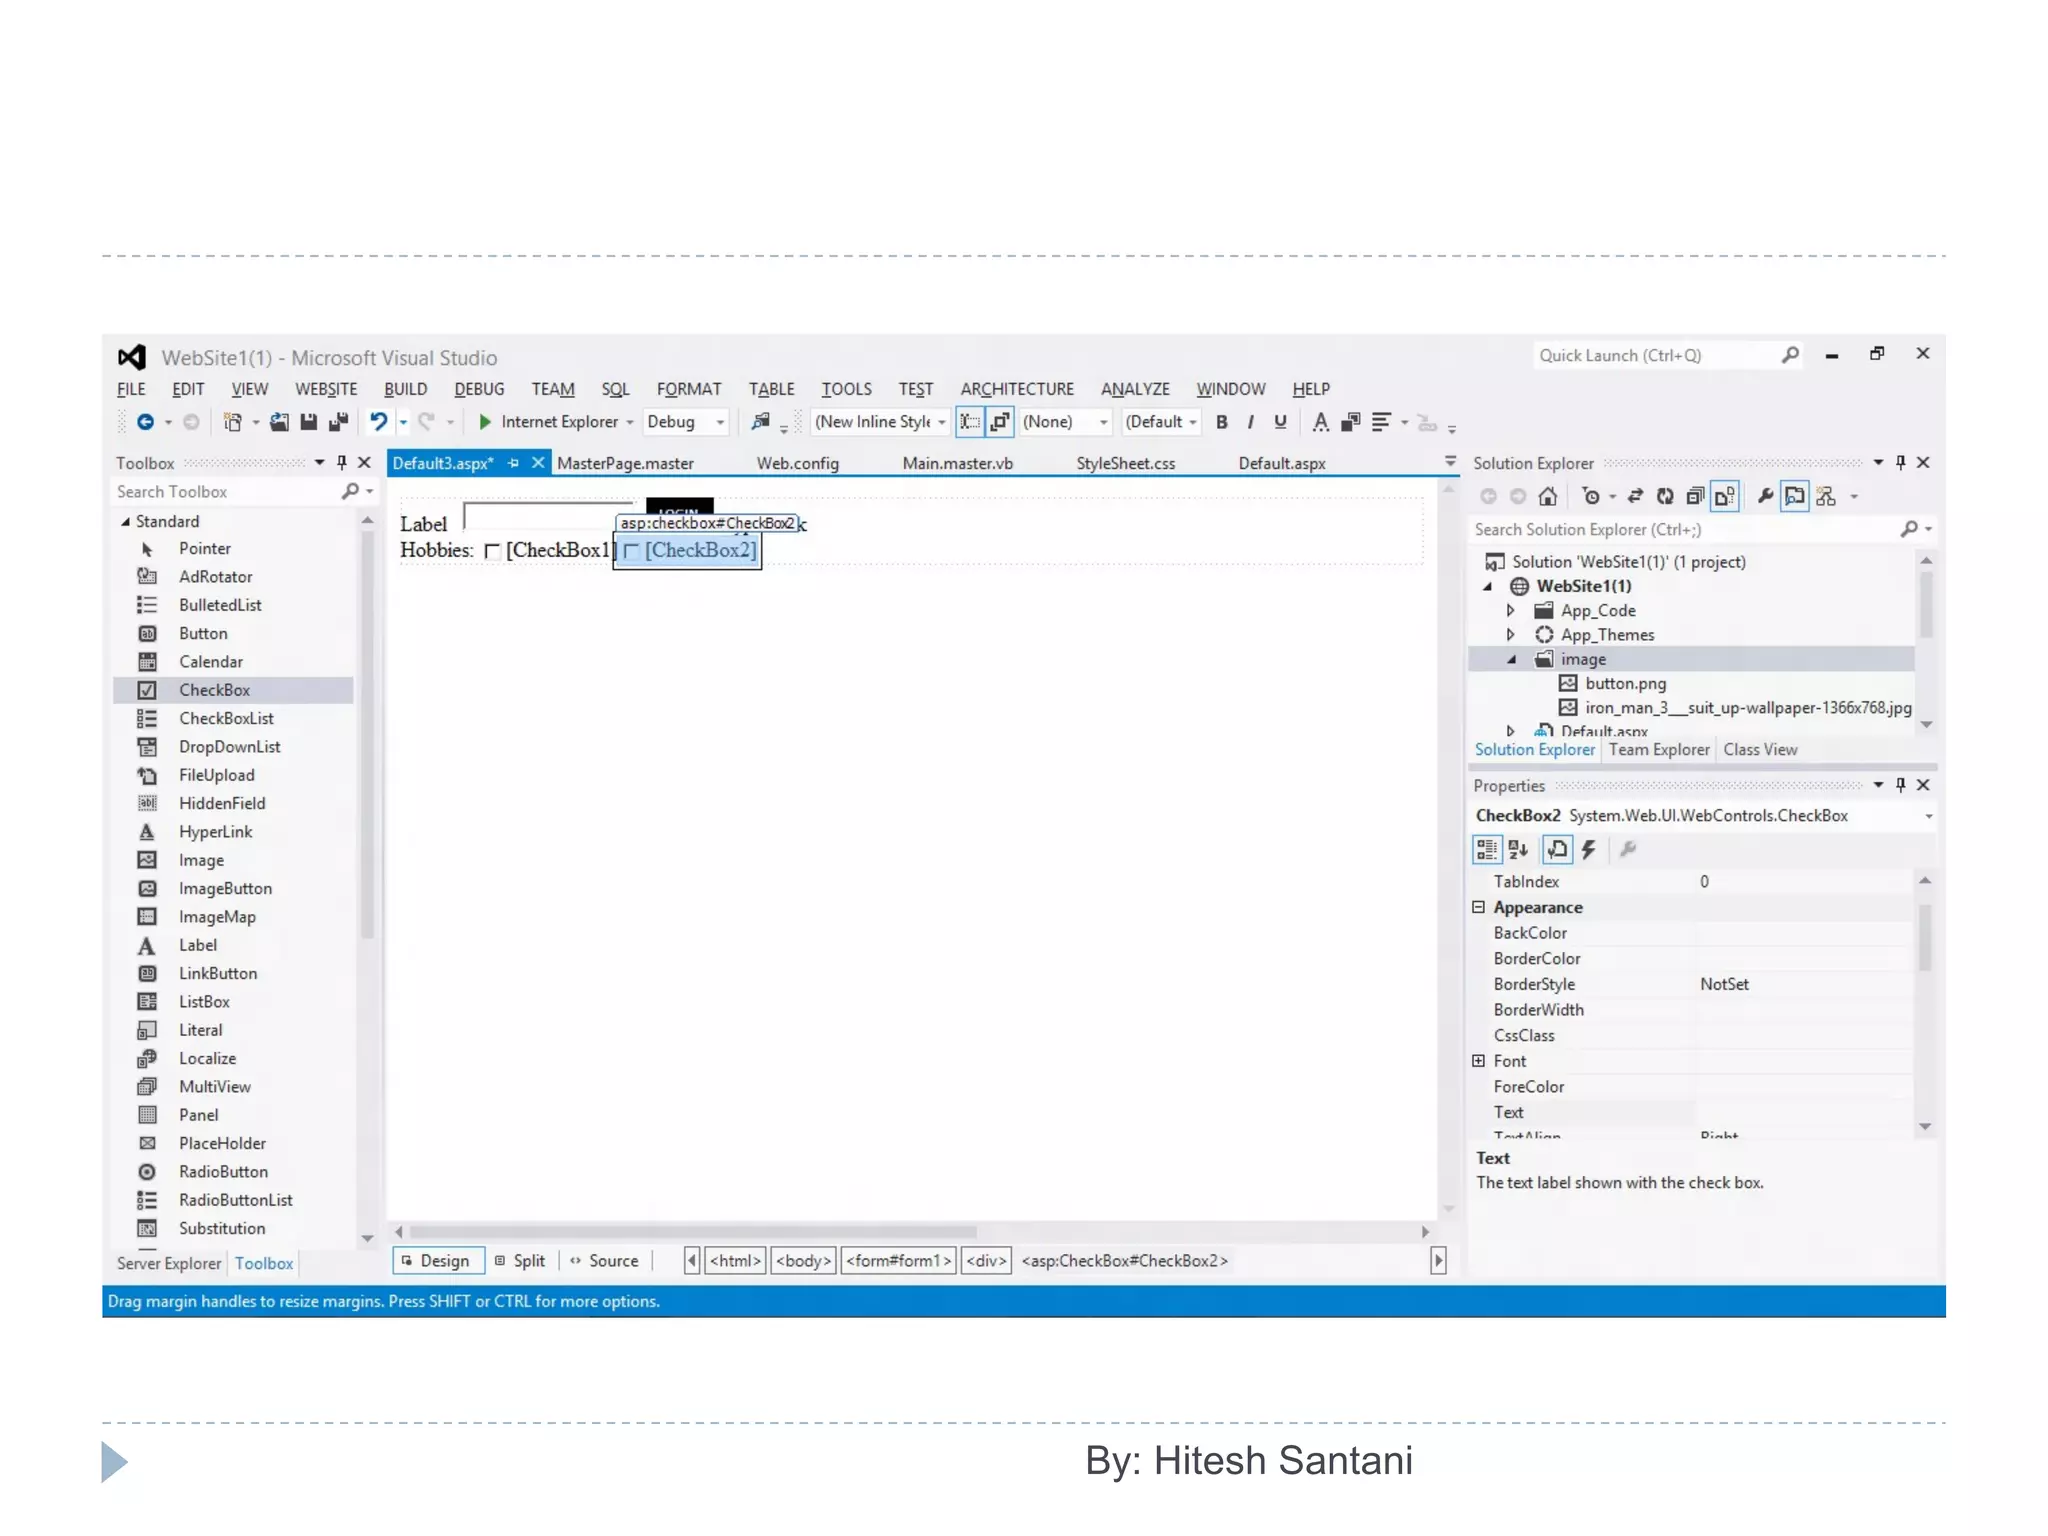2048x1536 pixels.
Task: Click the Underline formatting icon
Action: click(x=1280, y=422)
